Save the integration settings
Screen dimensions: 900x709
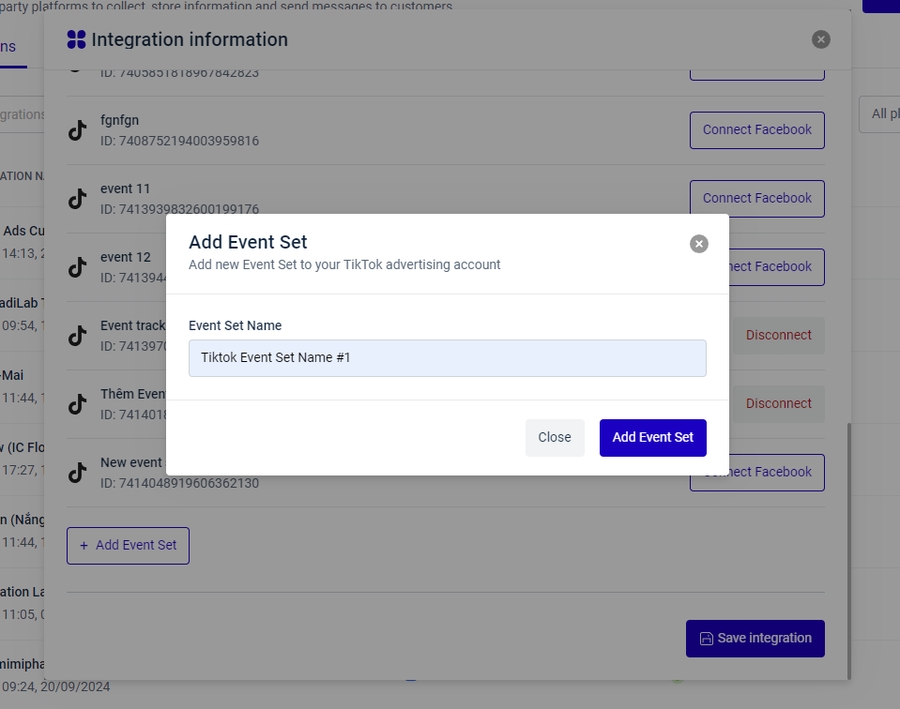tap(755, 638)
